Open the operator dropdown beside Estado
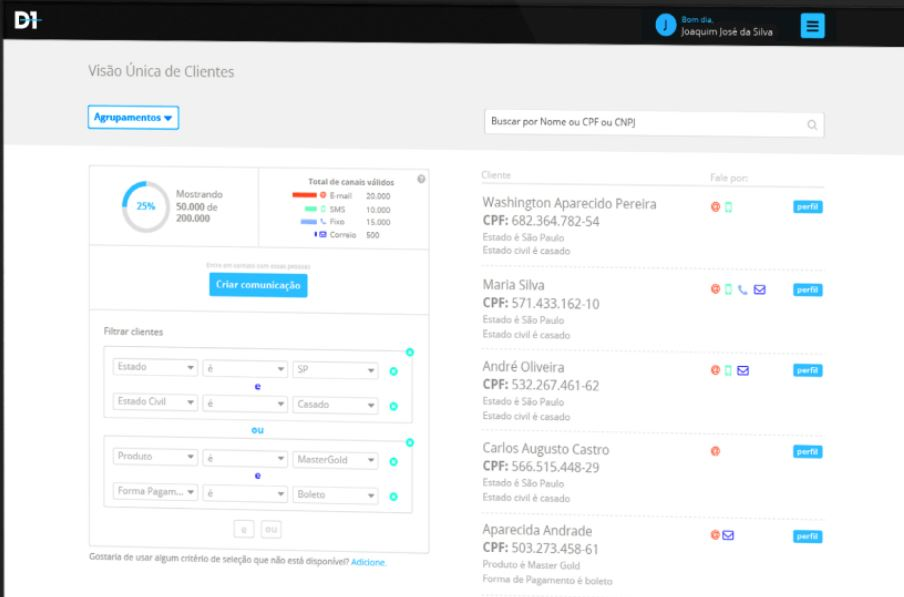This screenshot has height=597, width=904. click(245, 368)
